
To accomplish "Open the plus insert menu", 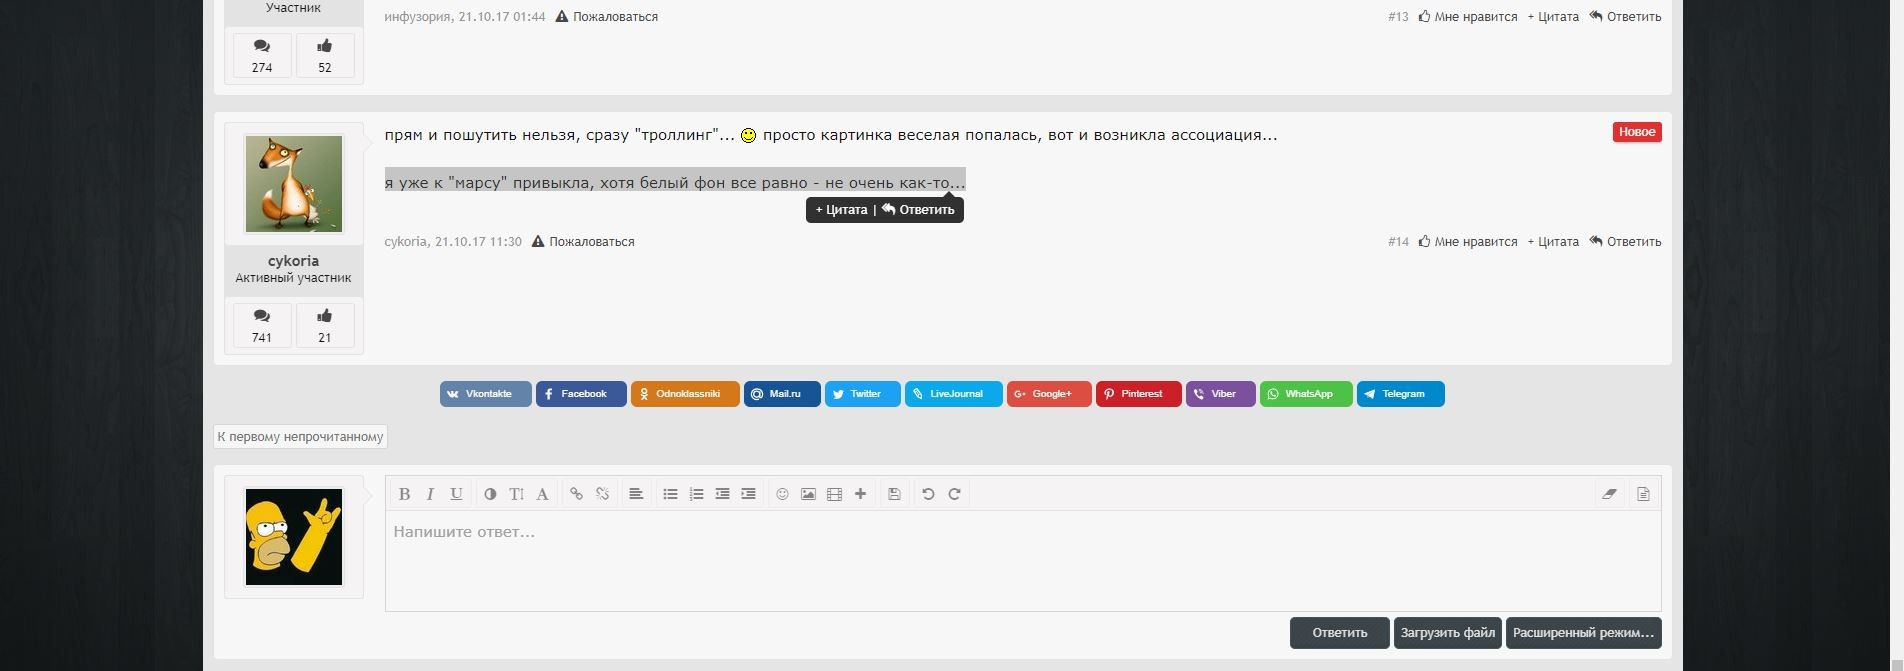I will 860,494.
